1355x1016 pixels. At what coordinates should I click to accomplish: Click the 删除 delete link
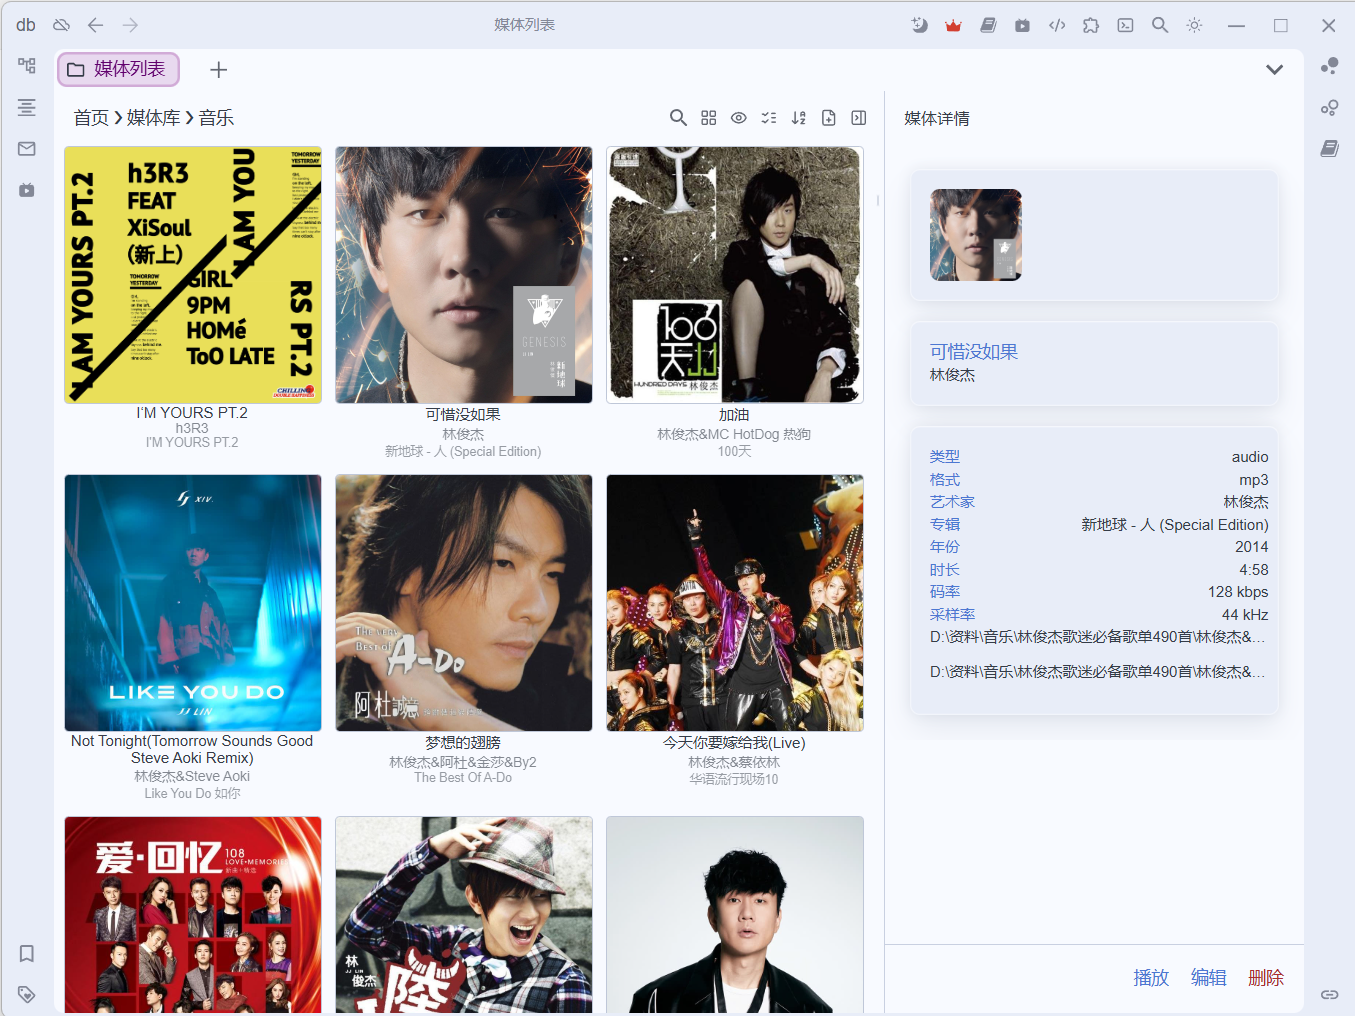click(x=1266, y=978)
